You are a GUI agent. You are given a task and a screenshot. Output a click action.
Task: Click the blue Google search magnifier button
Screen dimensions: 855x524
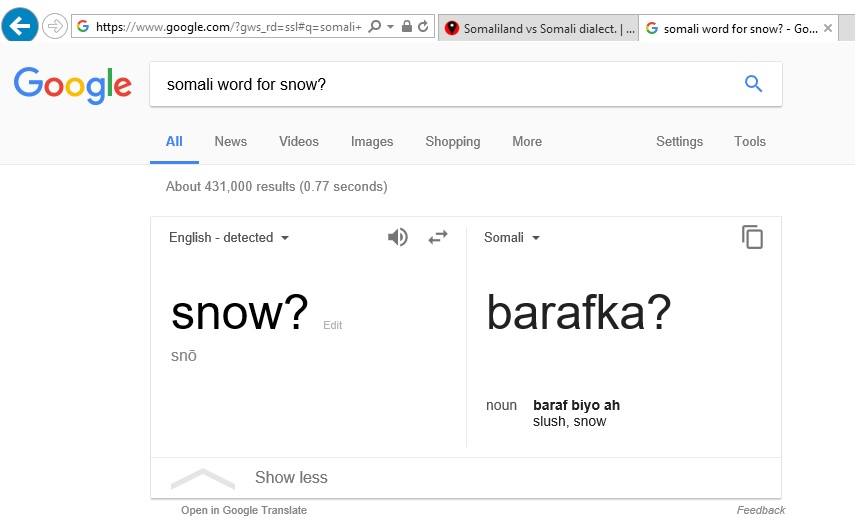click(x=754, y=83)
